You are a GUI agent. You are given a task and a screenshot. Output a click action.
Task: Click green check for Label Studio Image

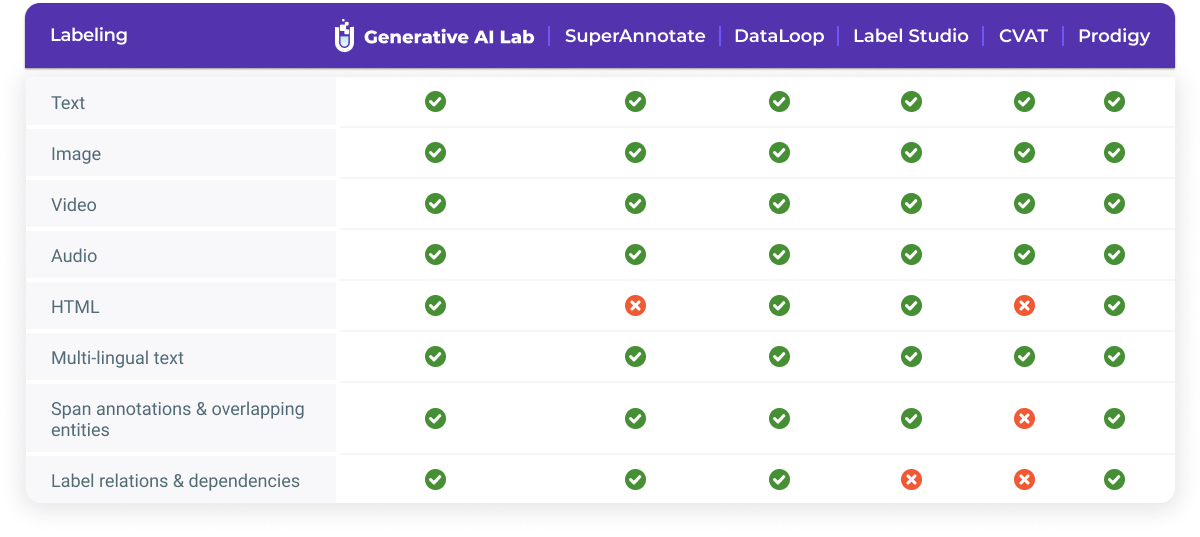coord(911,152)
